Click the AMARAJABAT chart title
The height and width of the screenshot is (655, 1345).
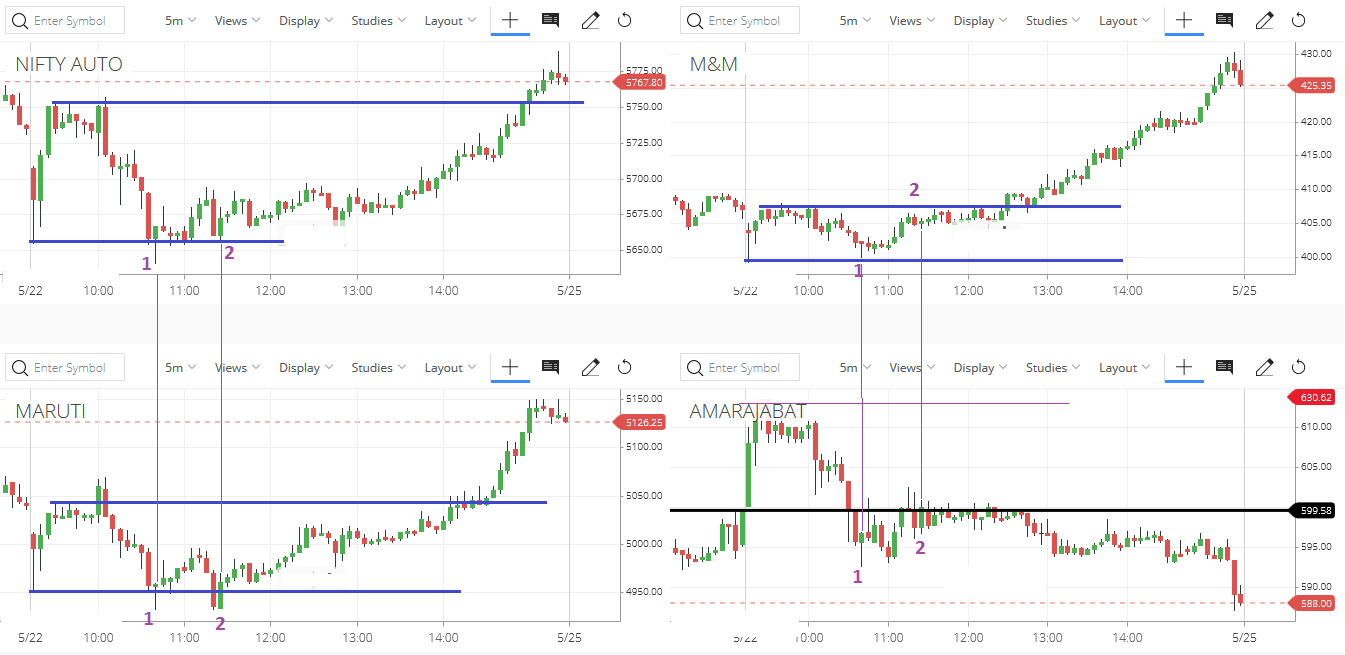(x=748, y=411)
